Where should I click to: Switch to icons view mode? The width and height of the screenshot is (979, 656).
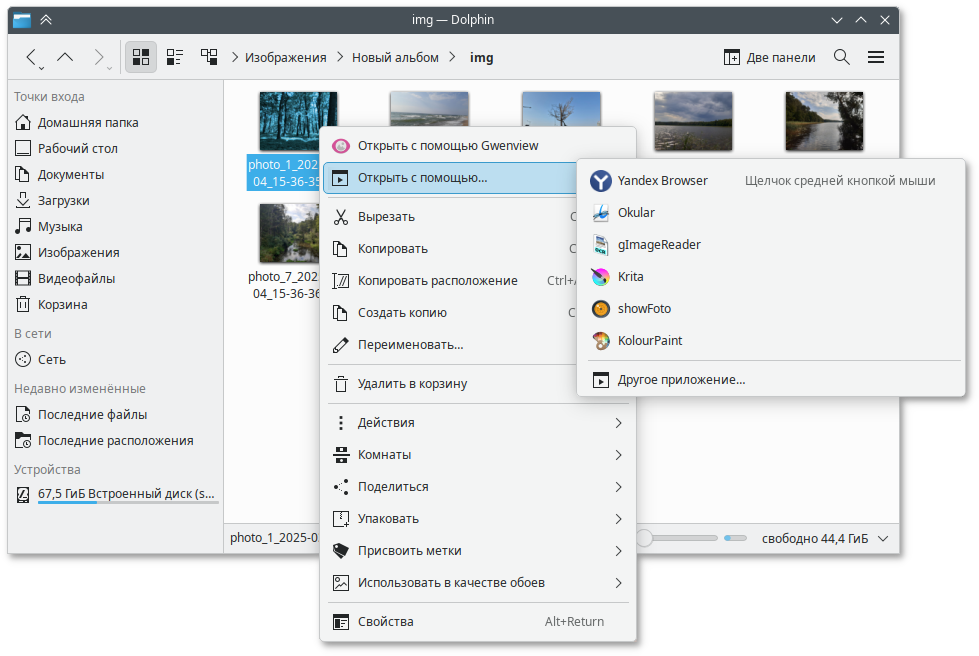tap(141, 57)
